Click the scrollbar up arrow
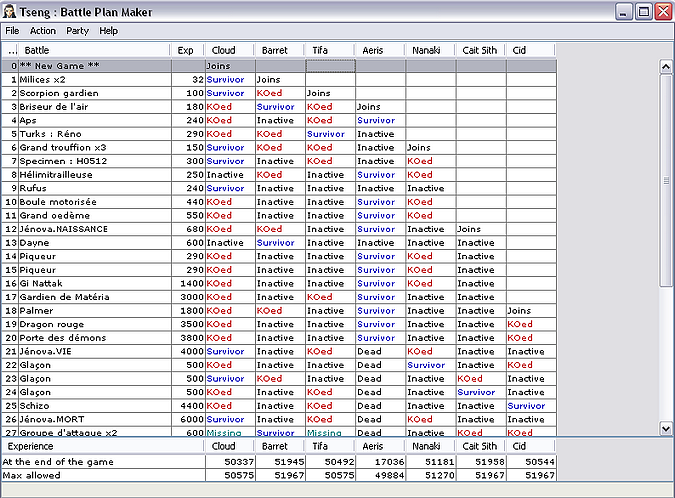675x498 pixels. (666, 67)
